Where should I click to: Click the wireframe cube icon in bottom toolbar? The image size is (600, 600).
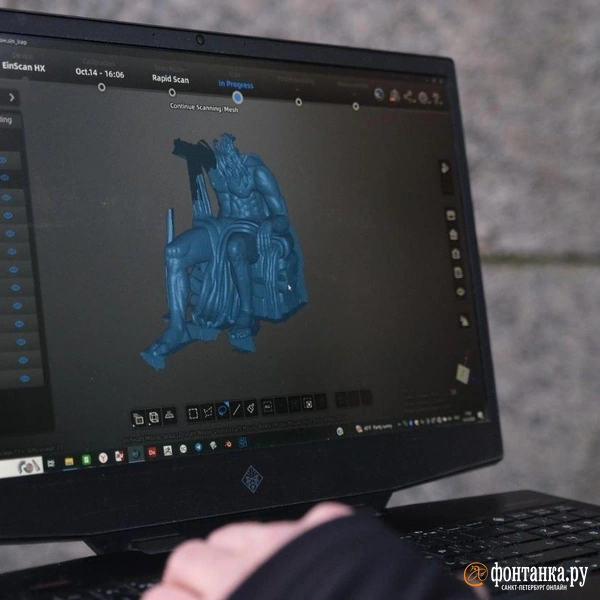(x=154, y=417)
